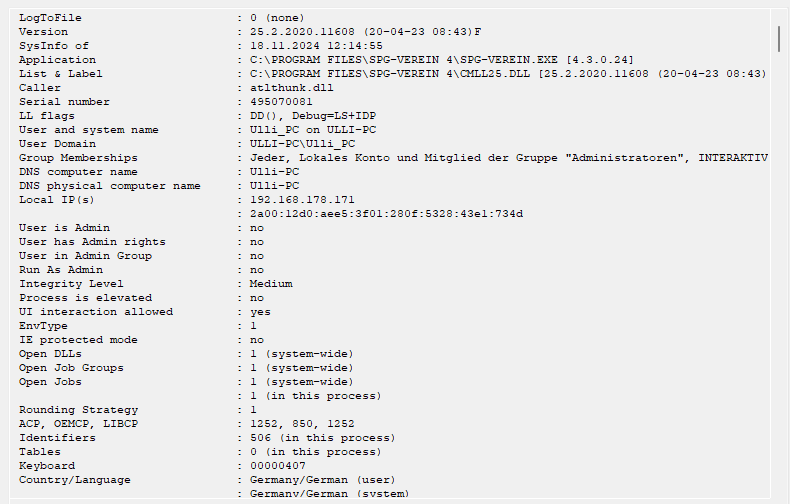Click the Keyboard value 00000407
The width and height of the screenshot is (790, 504).
pos(278,466)
